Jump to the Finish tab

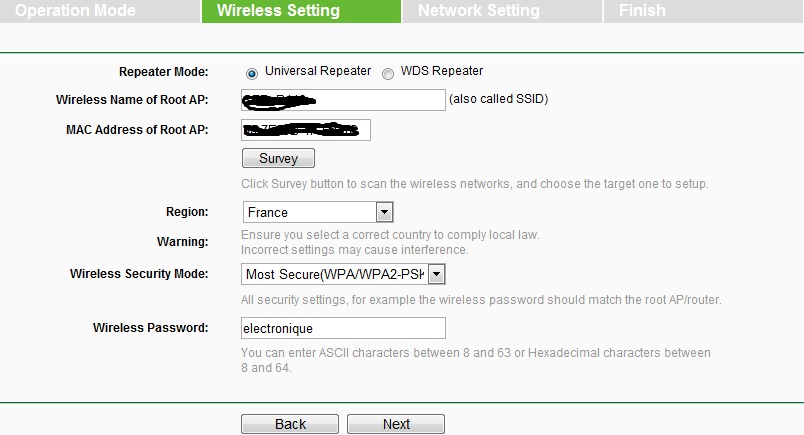(642, 11)
